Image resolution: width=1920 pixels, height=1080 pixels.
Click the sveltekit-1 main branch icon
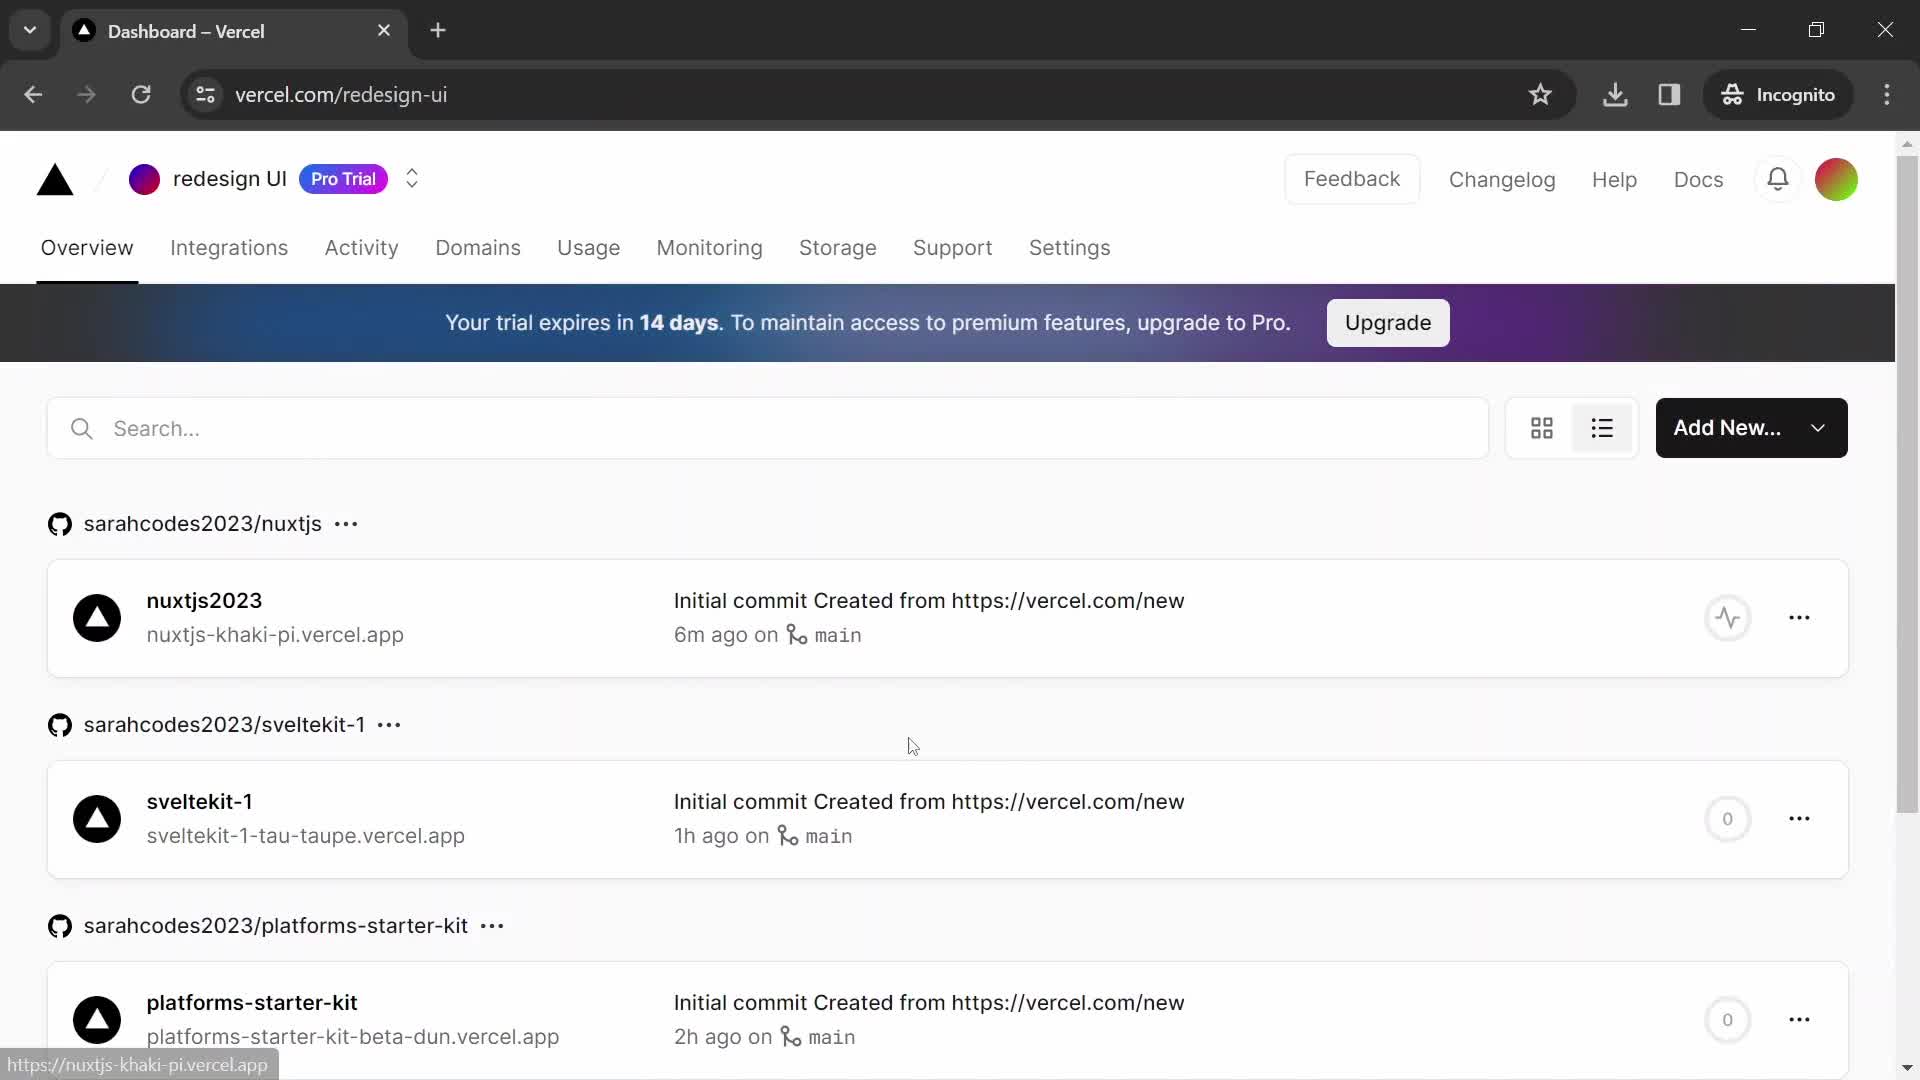(788, 836)
